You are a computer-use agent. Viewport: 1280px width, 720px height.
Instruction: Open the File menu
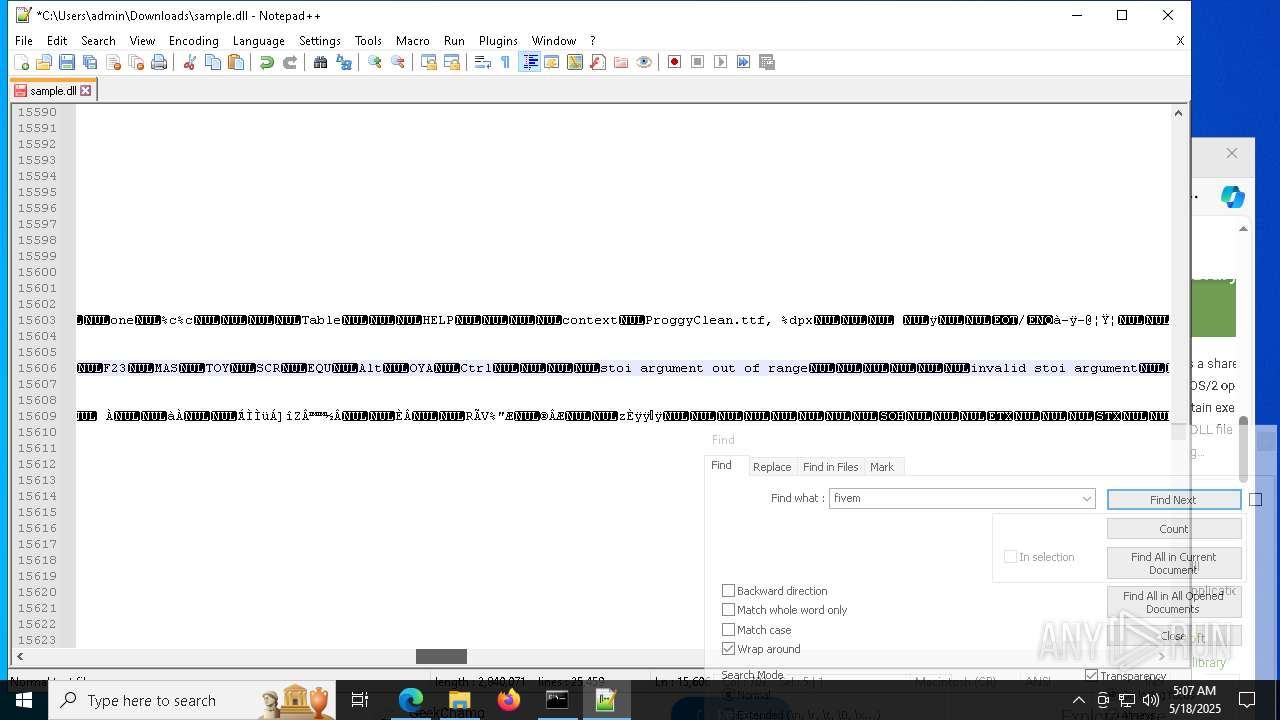click(24, 41)
